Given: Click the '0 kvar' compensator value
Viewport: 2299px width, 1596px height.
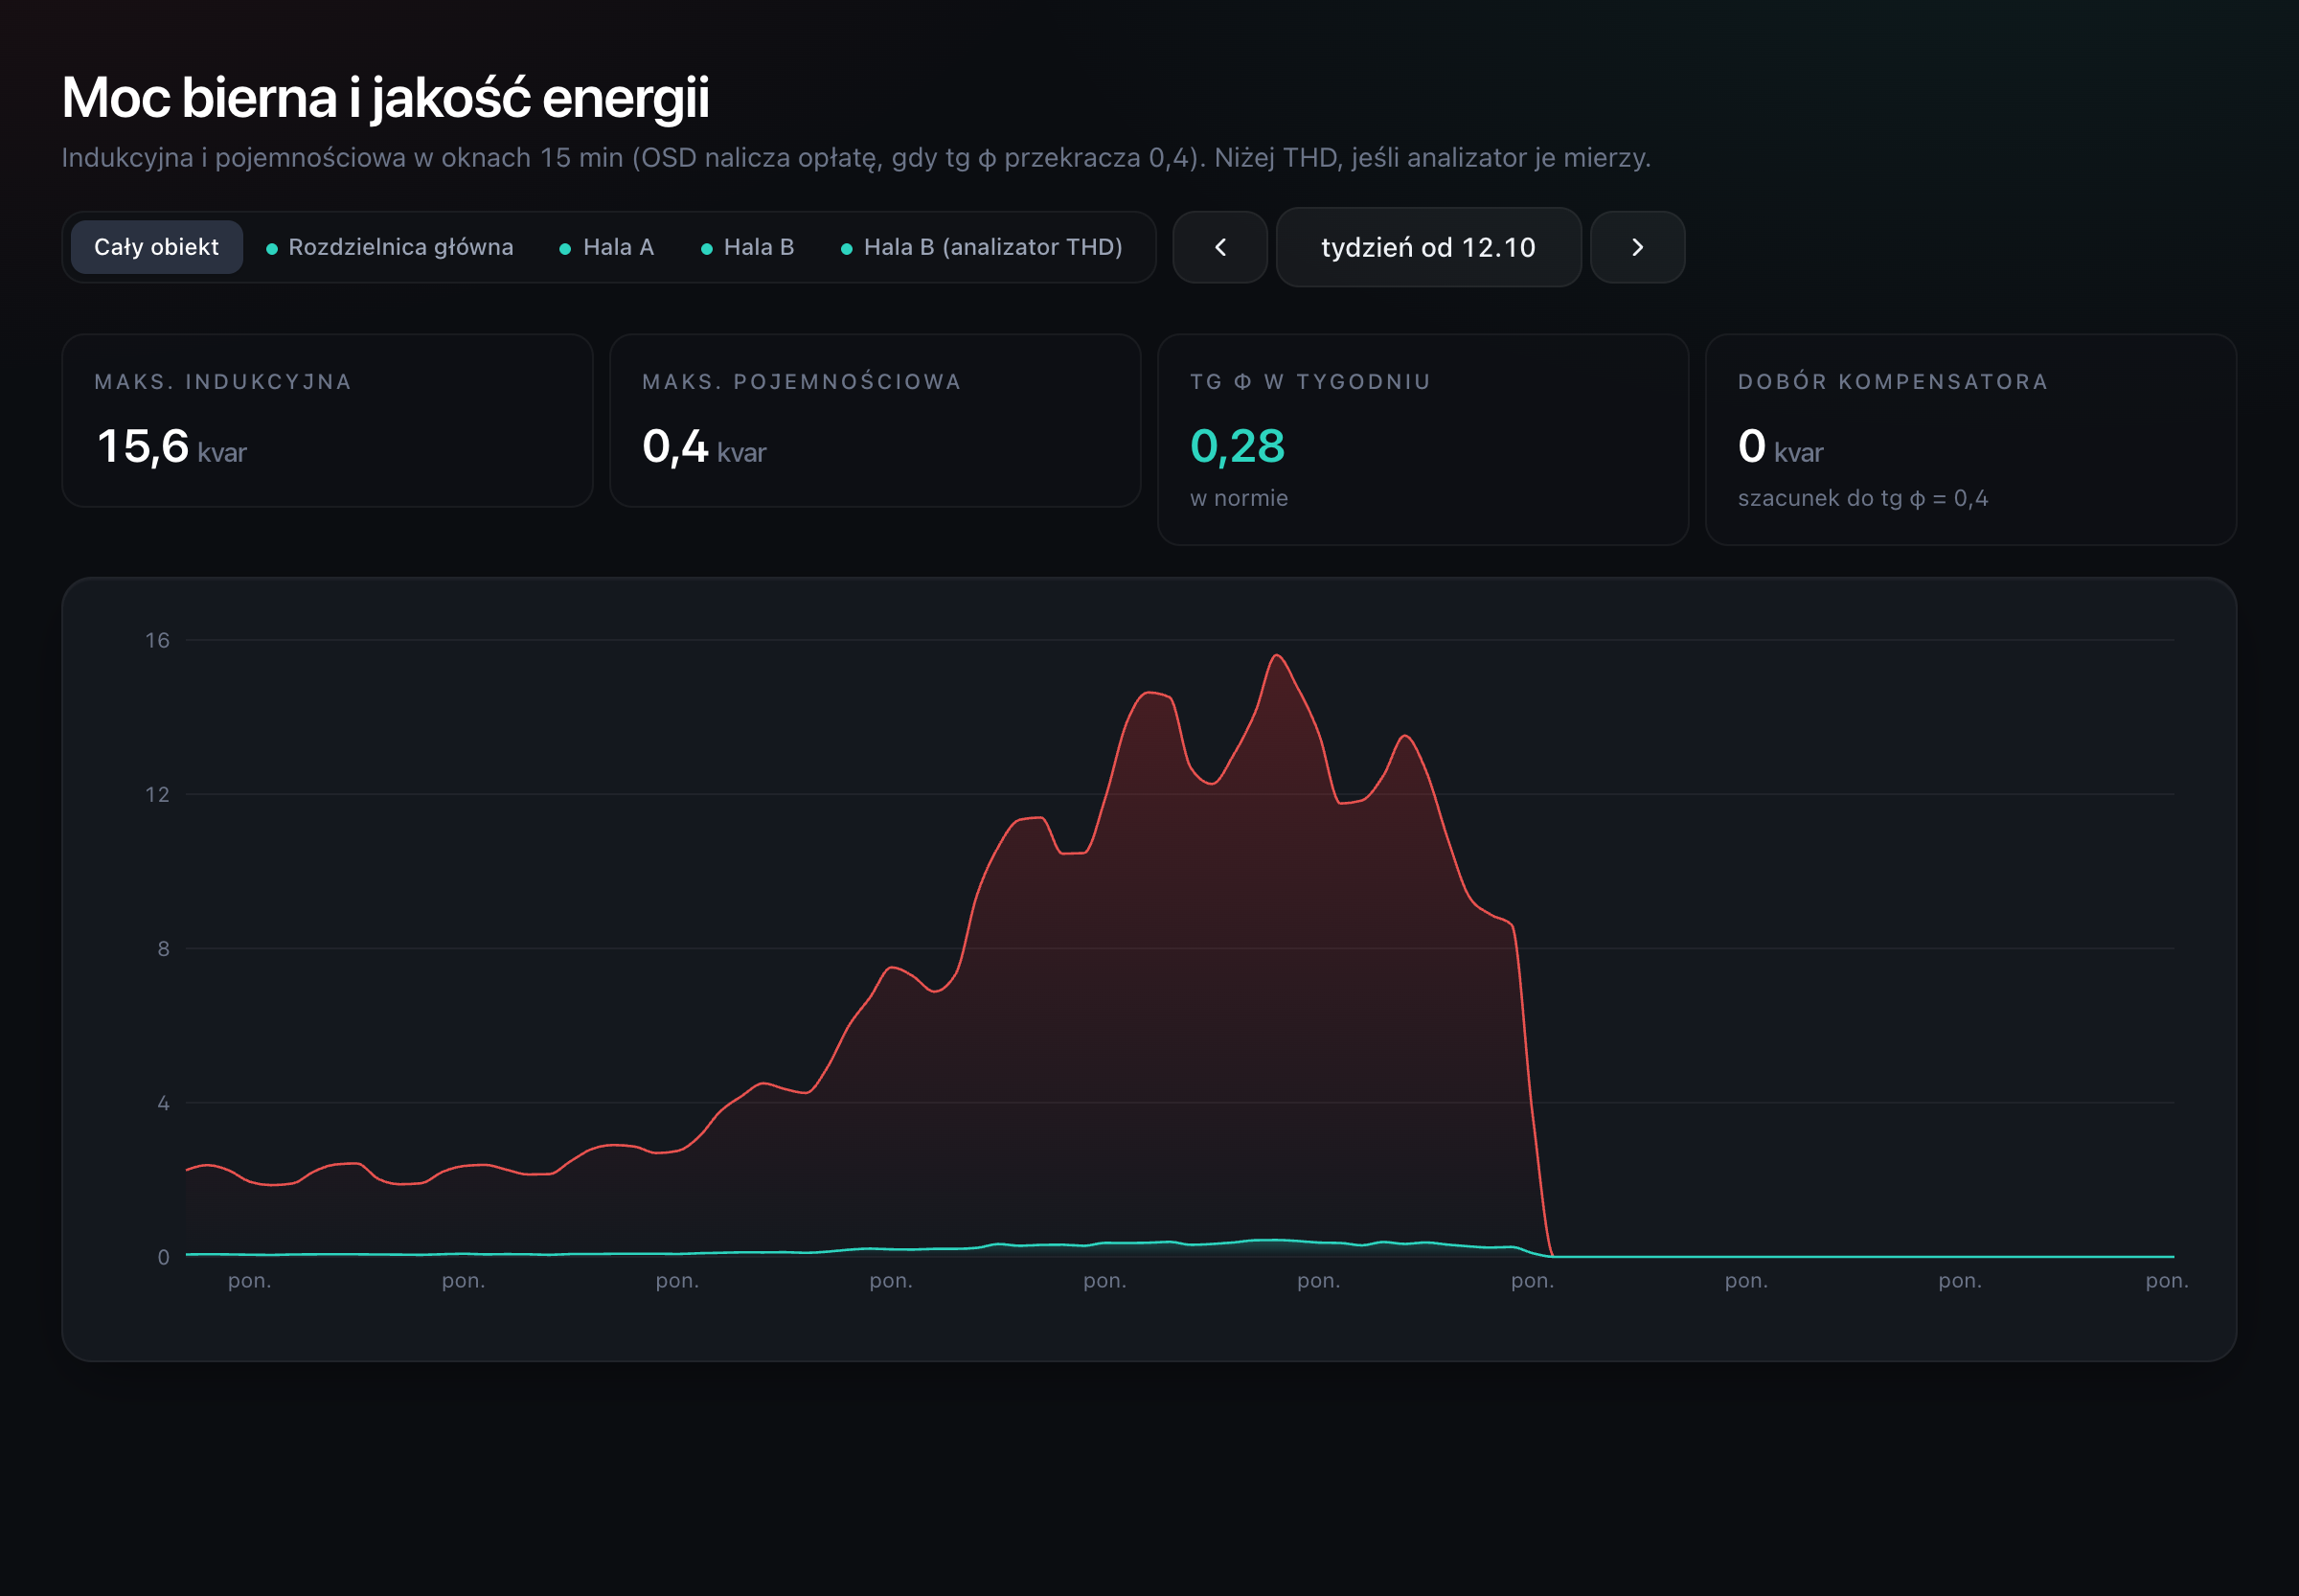Looking at the screenshot, I should point(1781,447).
